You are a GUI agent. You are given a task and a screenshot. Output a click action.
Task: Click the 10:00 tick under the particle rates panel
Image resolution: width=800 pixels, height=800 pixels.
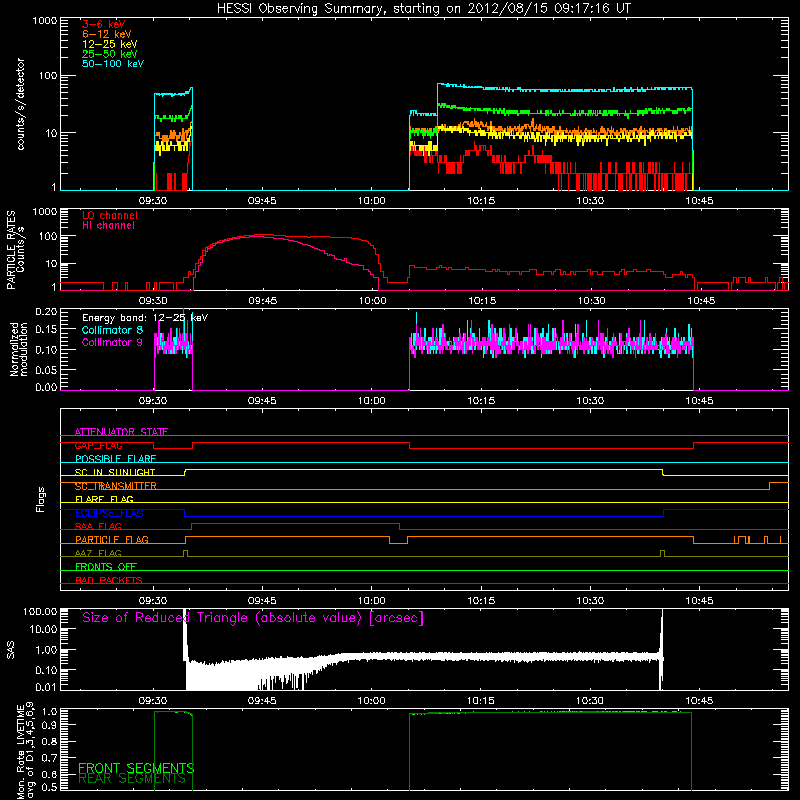372,301
